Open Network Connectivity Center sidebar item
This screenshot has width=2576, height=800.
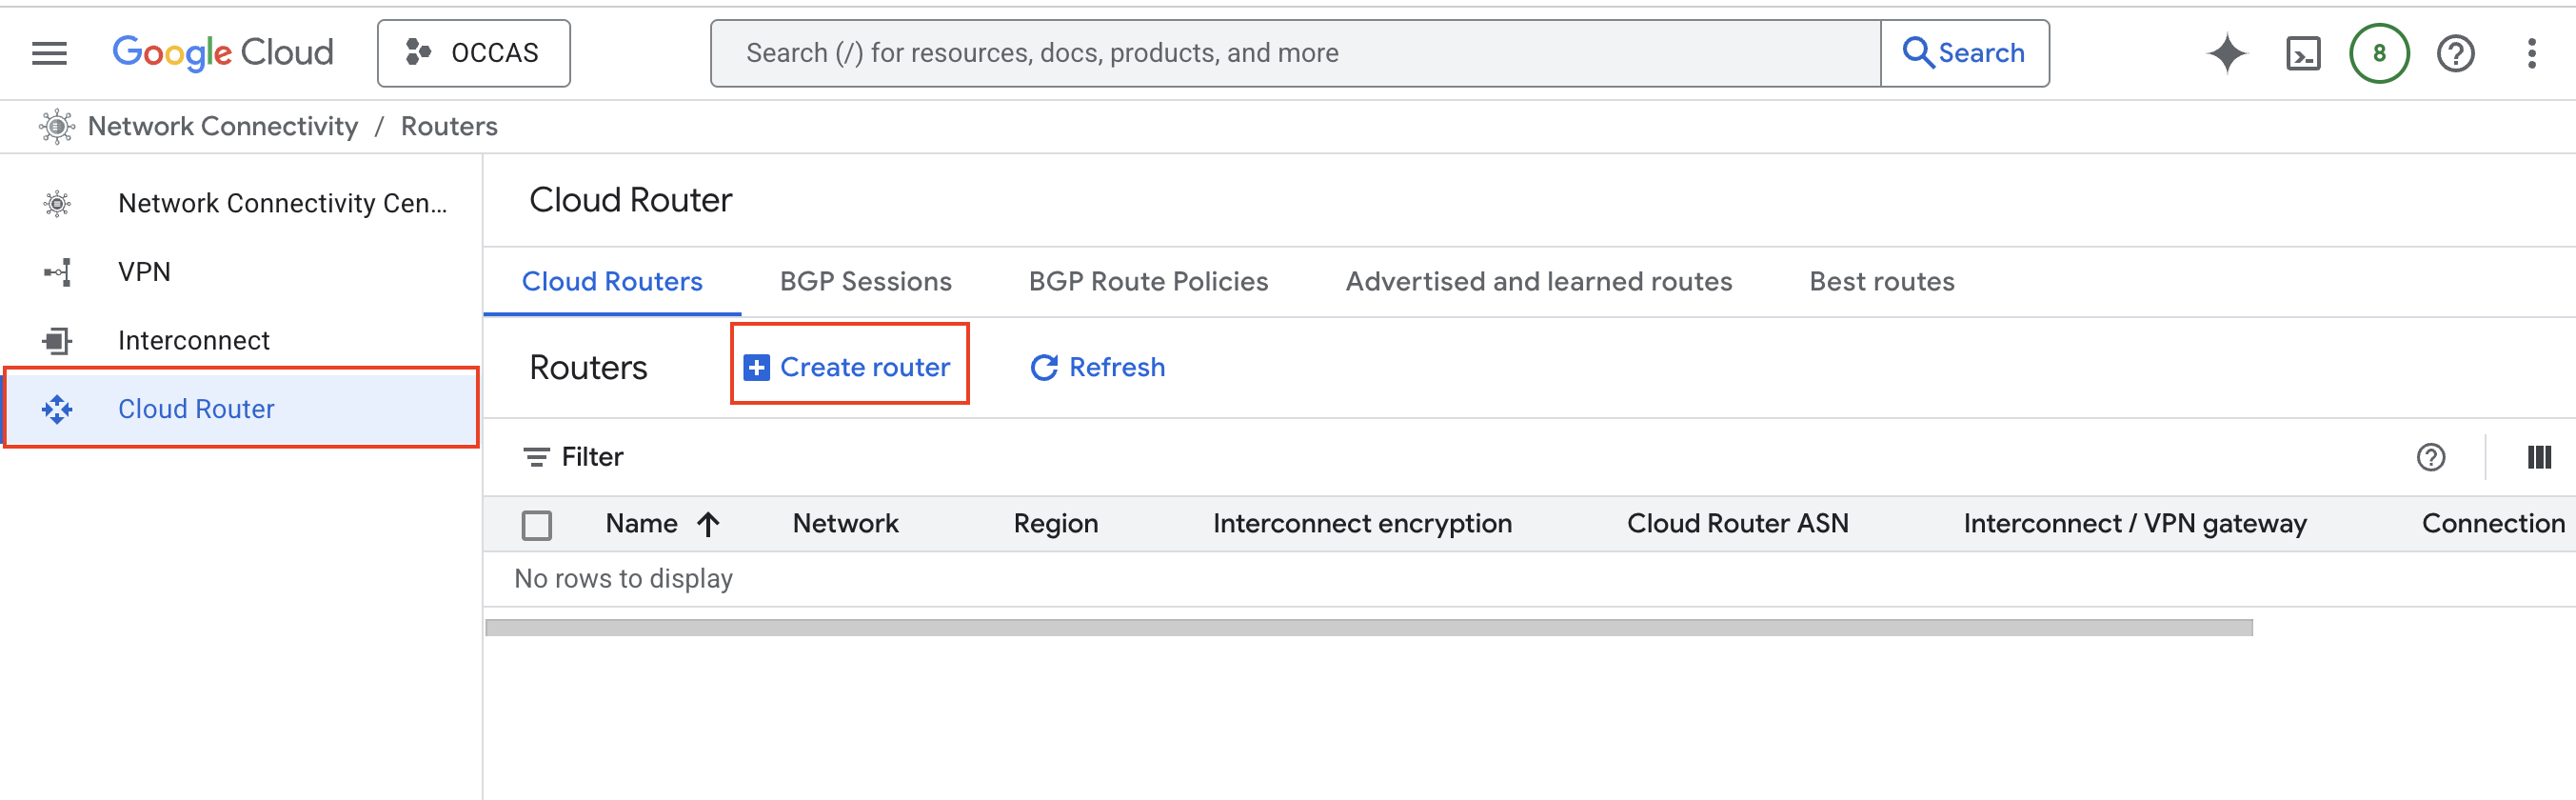(x=242, y=203)
